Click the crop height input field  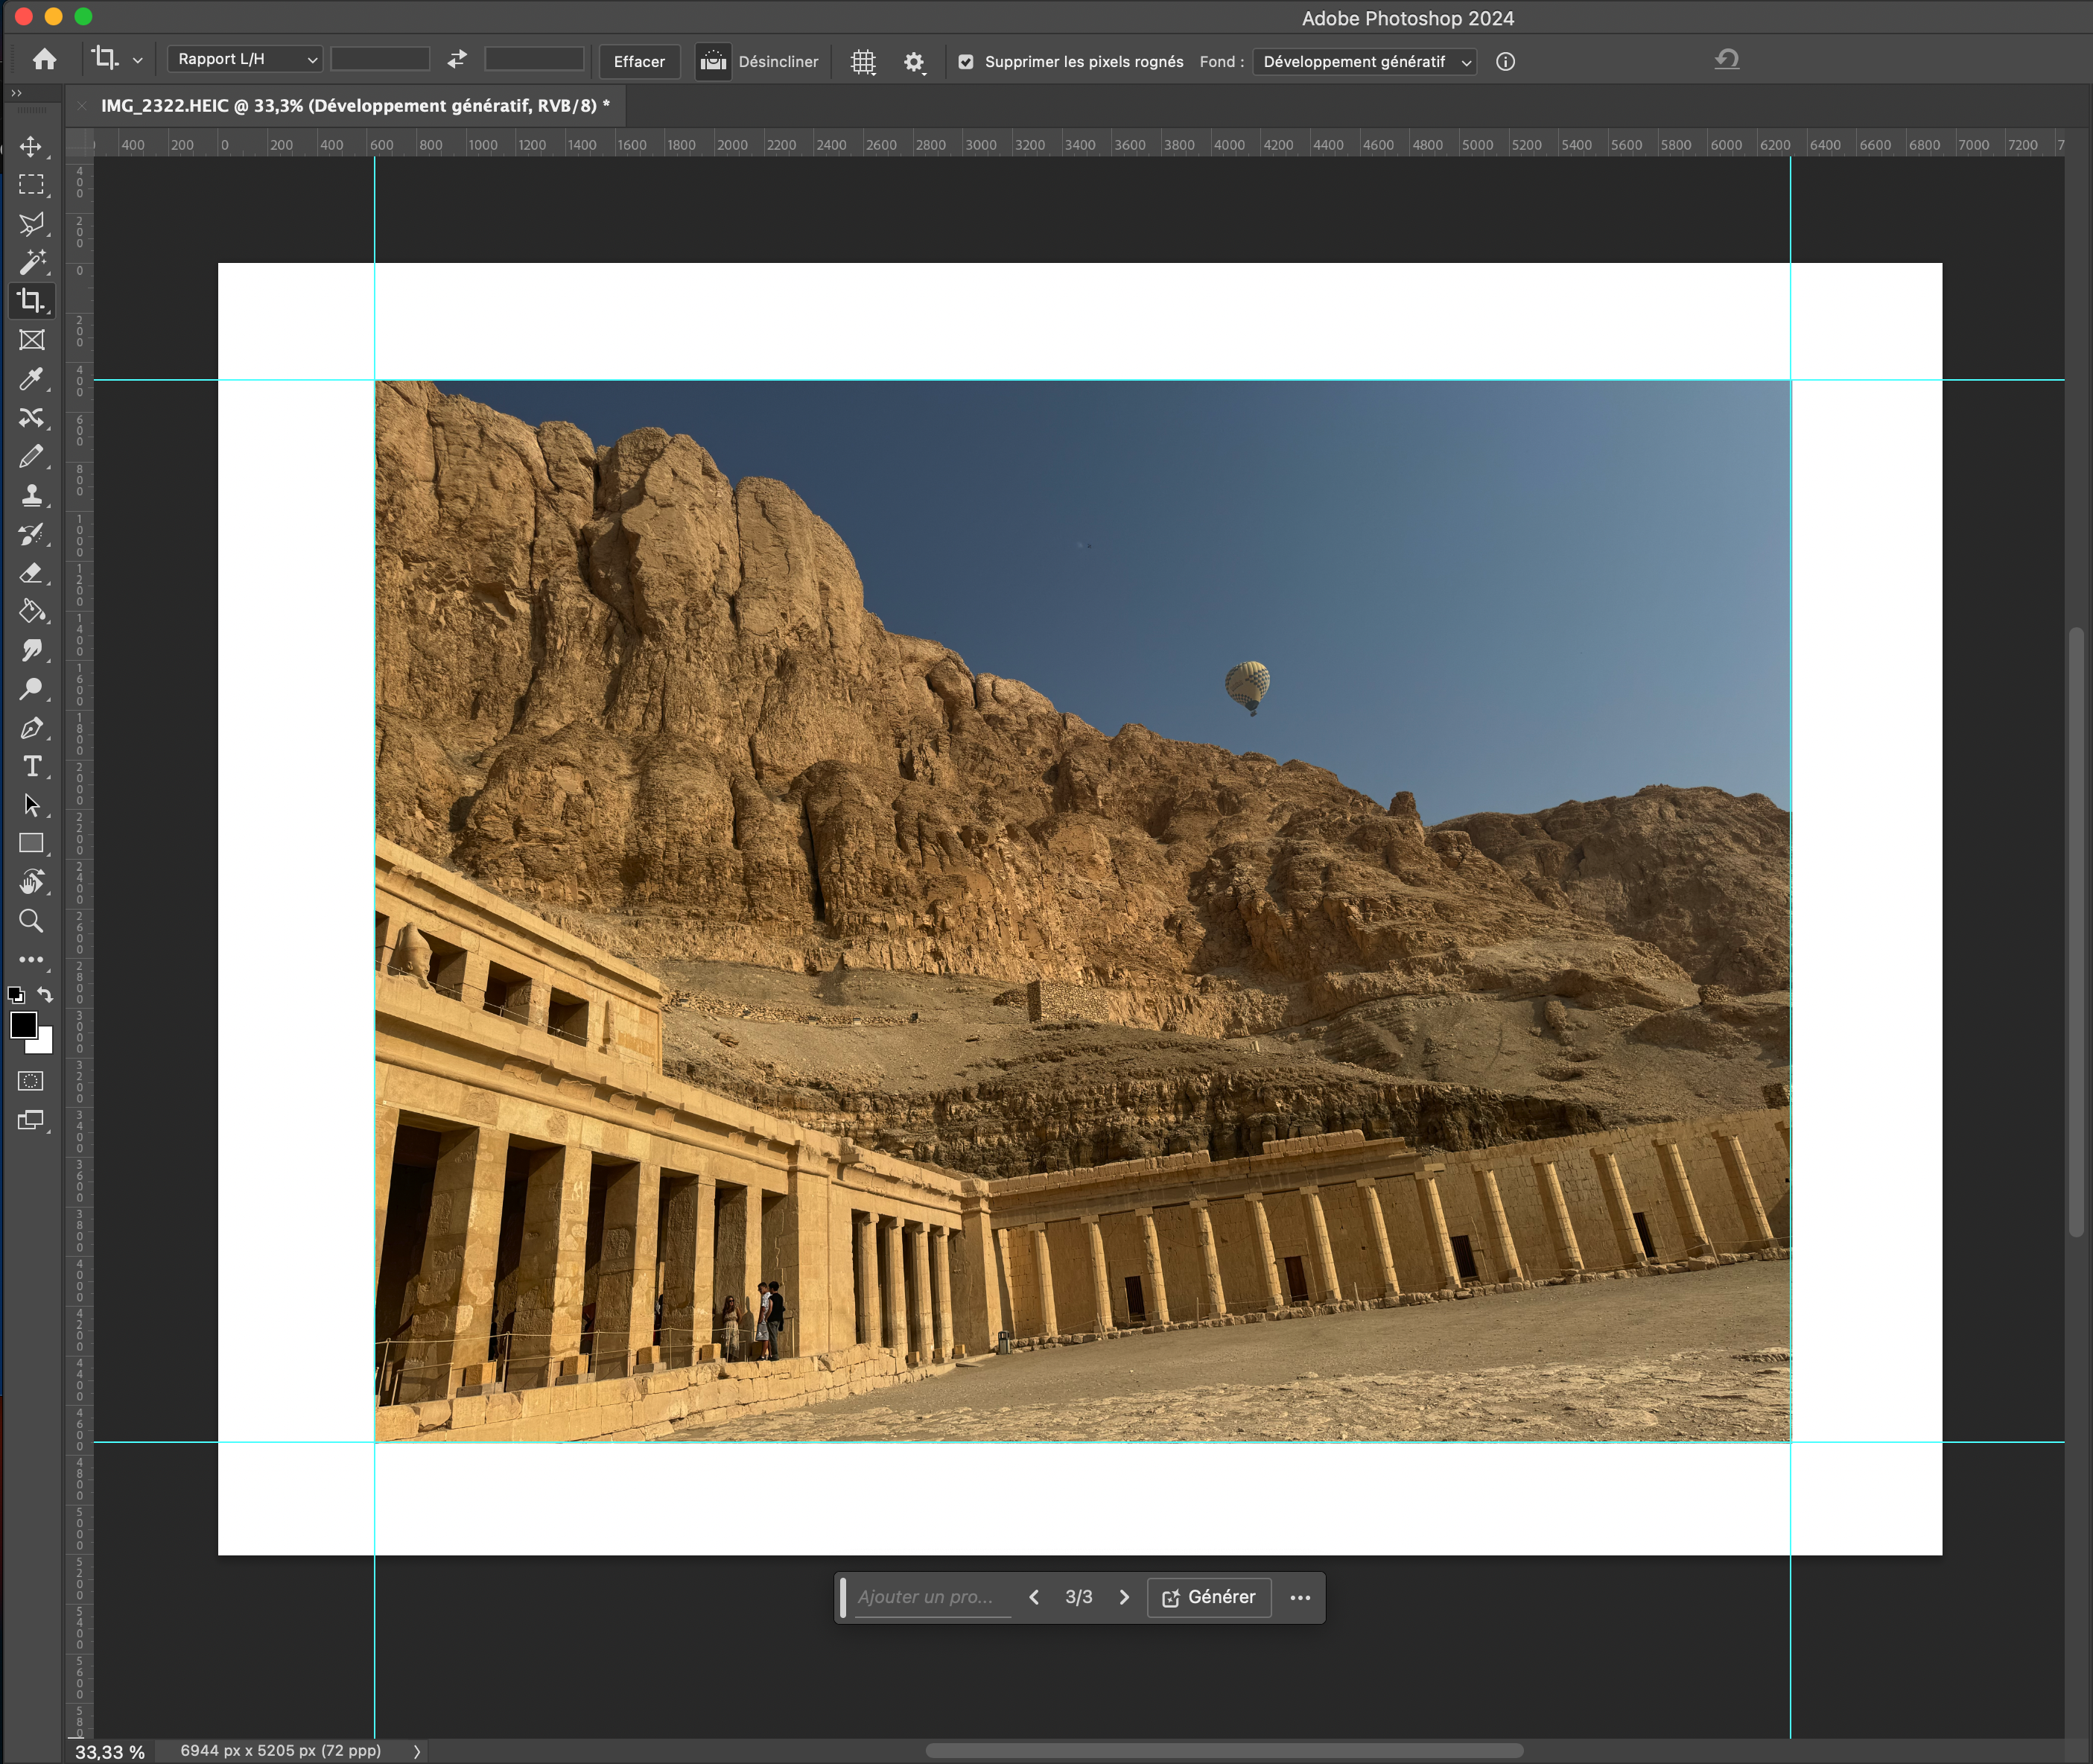click(x=534, y=60)
